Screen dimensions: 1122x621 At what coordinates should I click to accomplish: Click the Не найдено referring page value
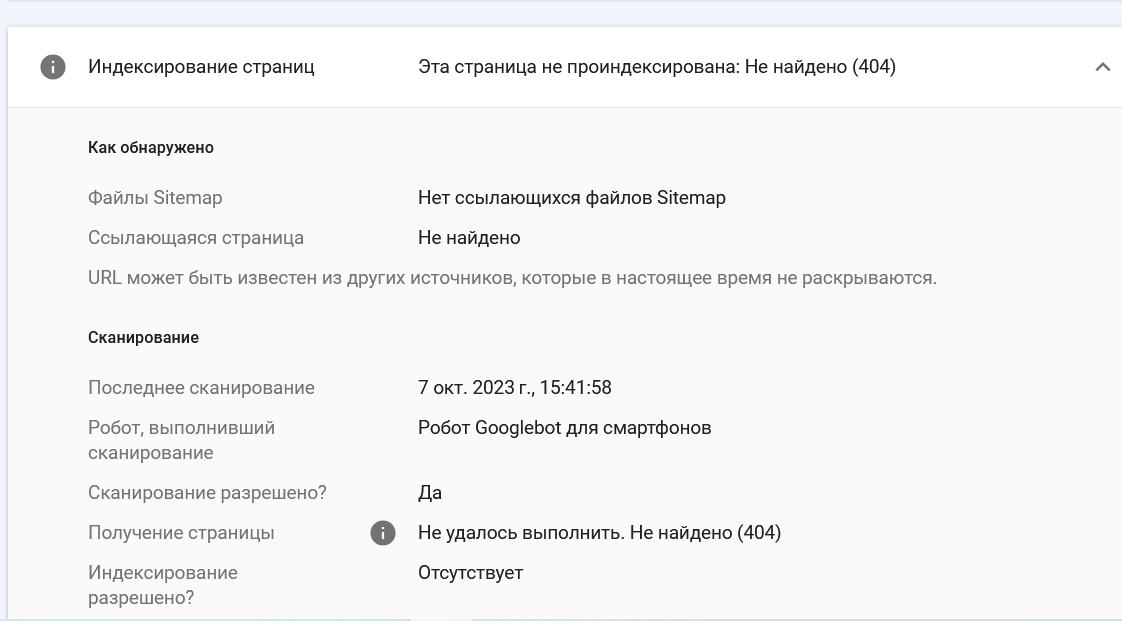[469, 238]
